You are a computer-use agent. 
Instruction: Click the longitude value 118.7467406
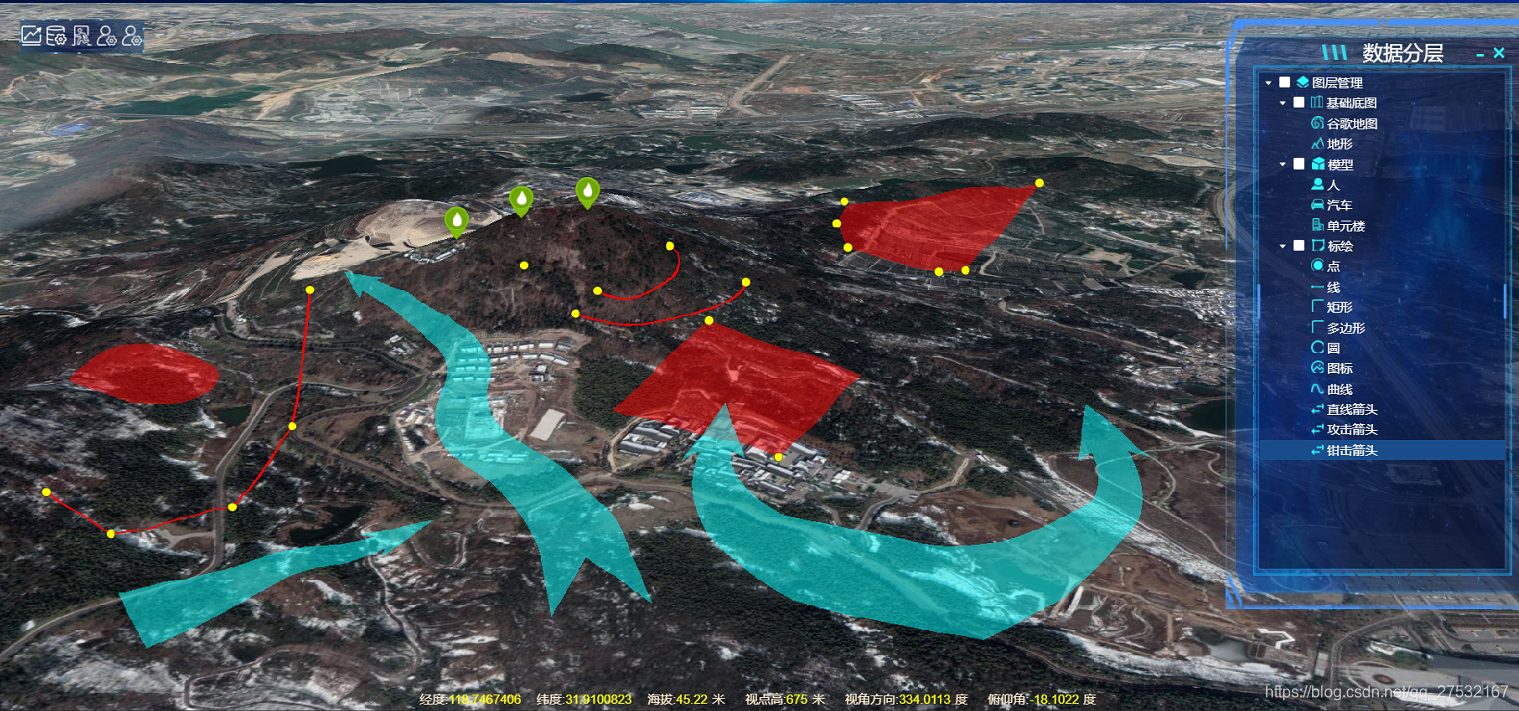click(x=485, y=699)
